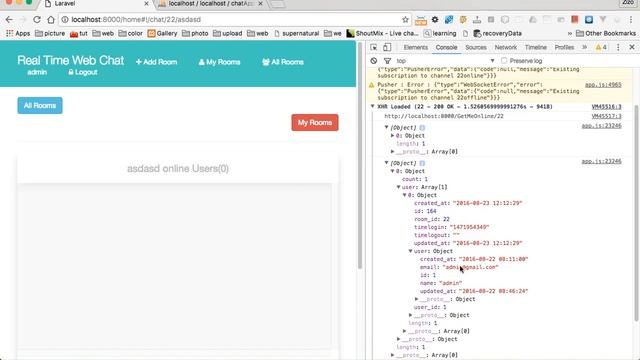Expand __proto__: Object below user_id

click(x=410, y=315)
